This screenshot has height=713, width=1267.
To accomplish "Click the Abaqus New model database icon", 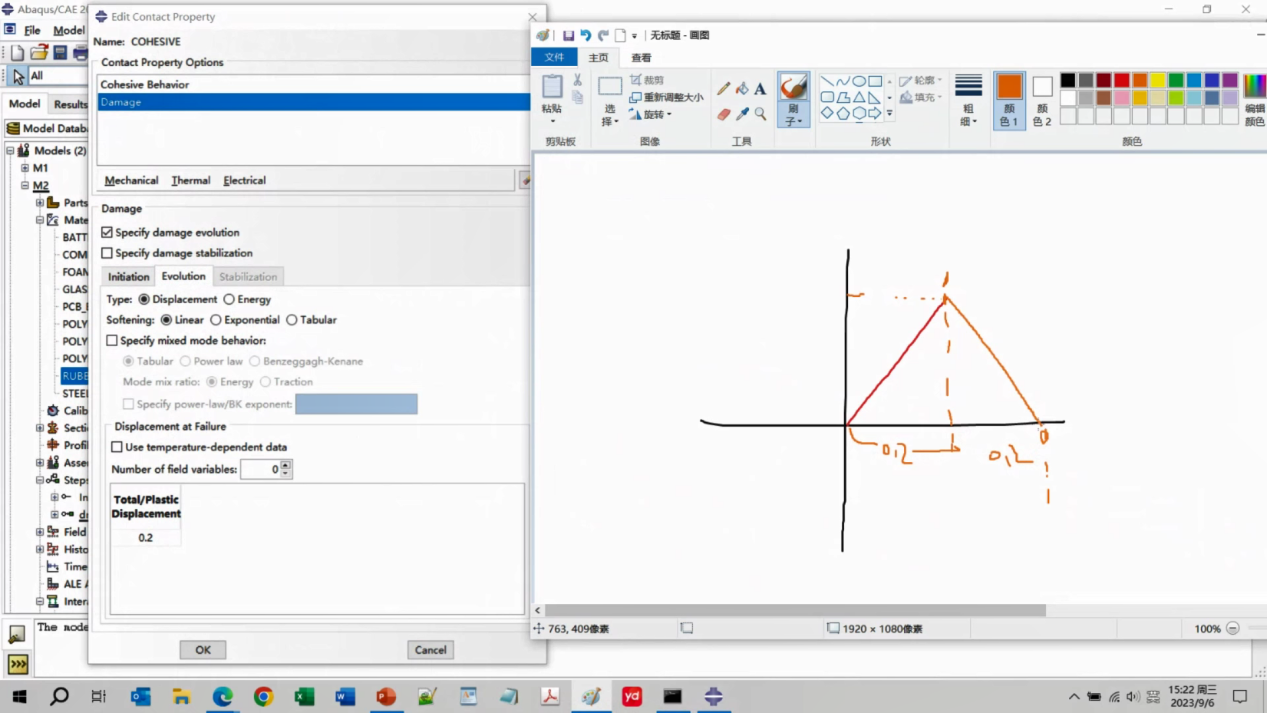I will pos(18,53).
